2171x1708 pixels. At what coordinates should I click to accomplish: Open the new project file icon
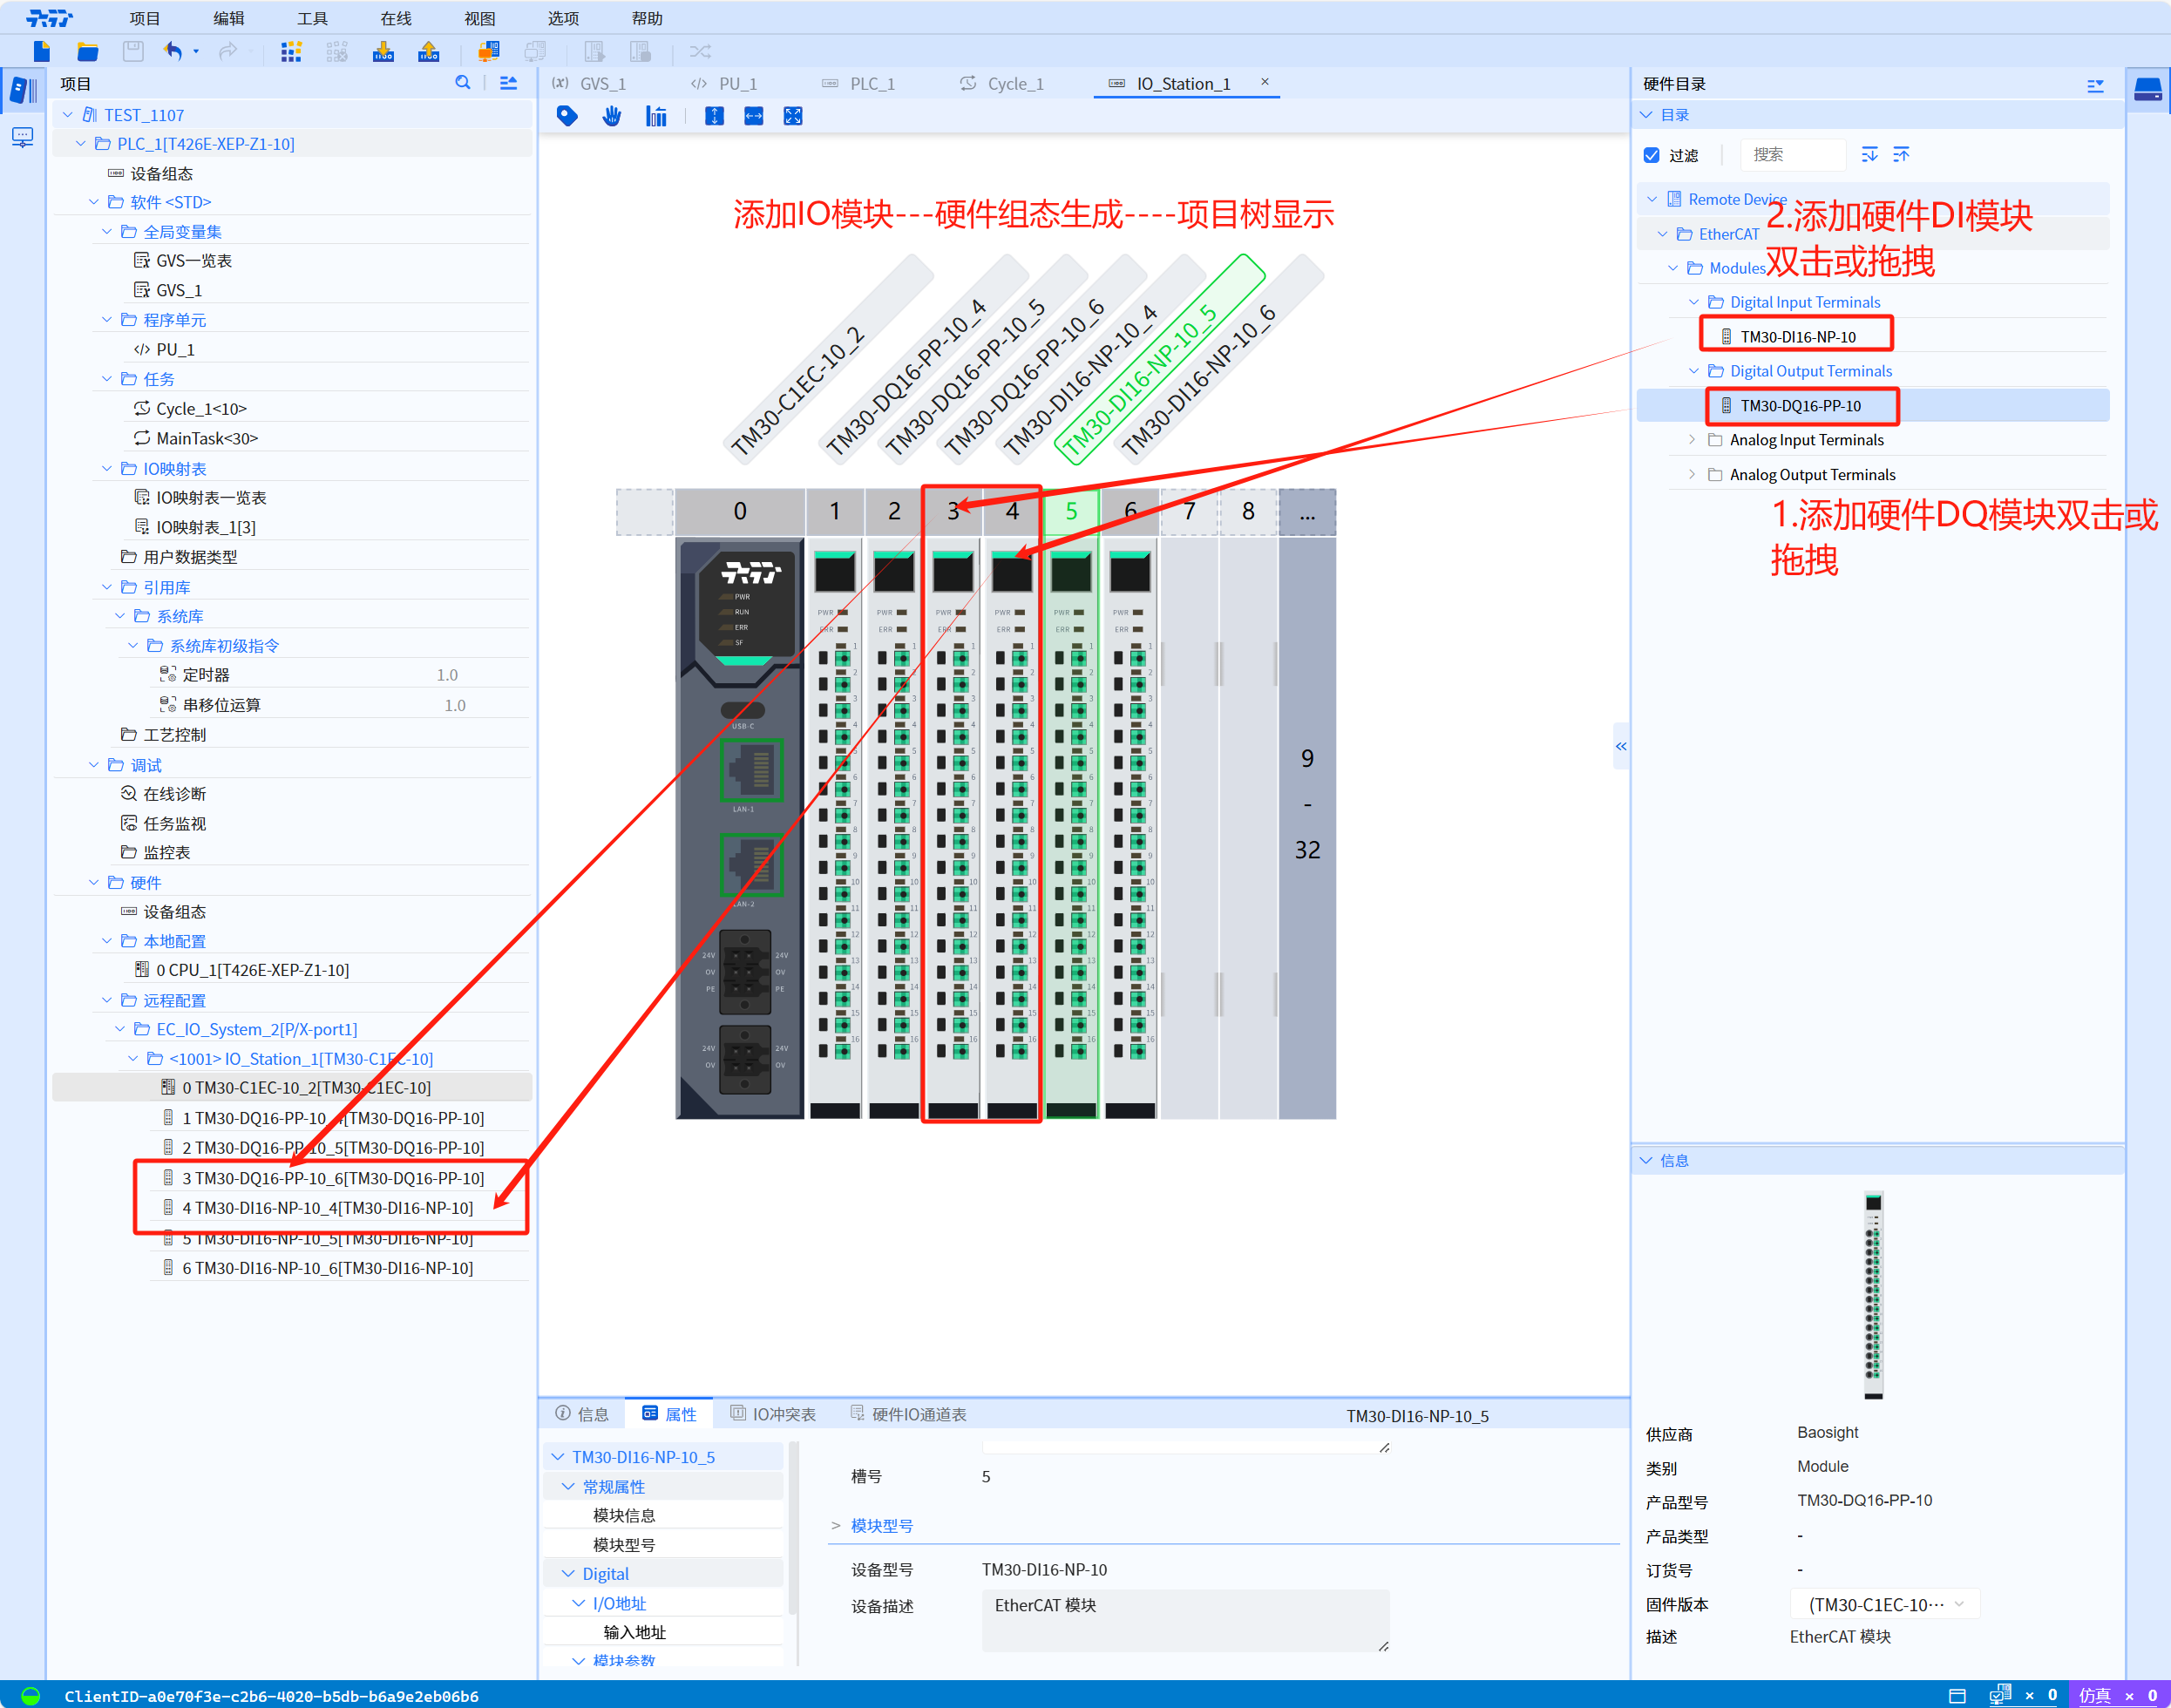click(42, 52)
